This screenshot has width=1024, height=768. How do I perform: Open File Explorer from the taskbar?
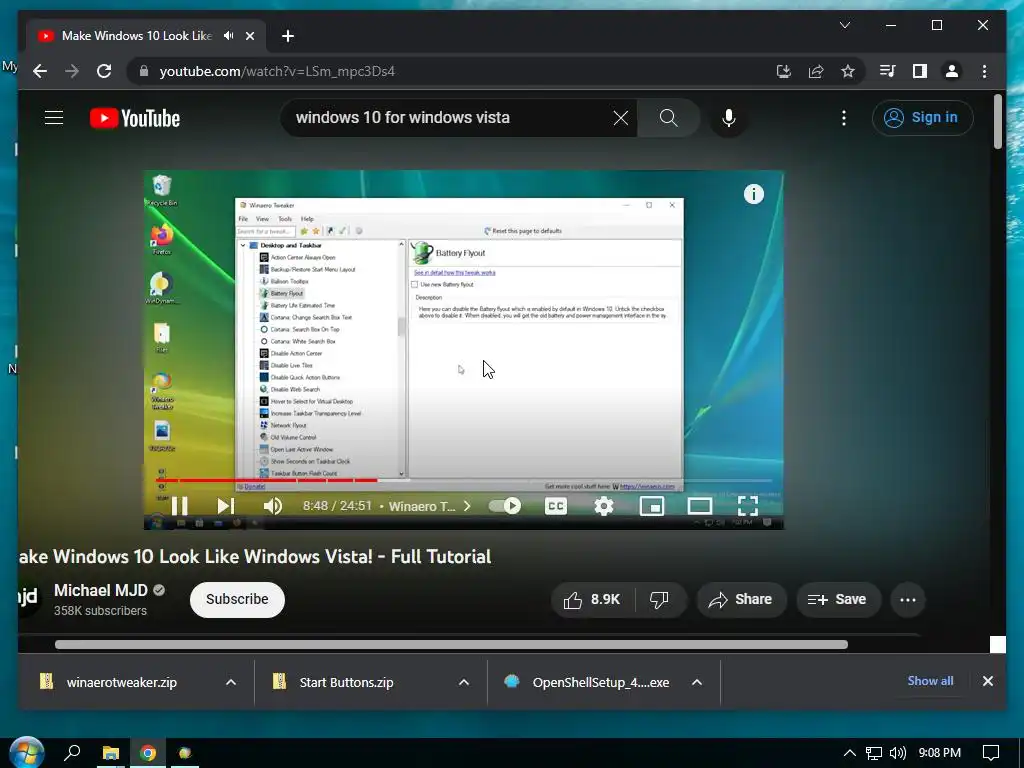pos(111,753)
